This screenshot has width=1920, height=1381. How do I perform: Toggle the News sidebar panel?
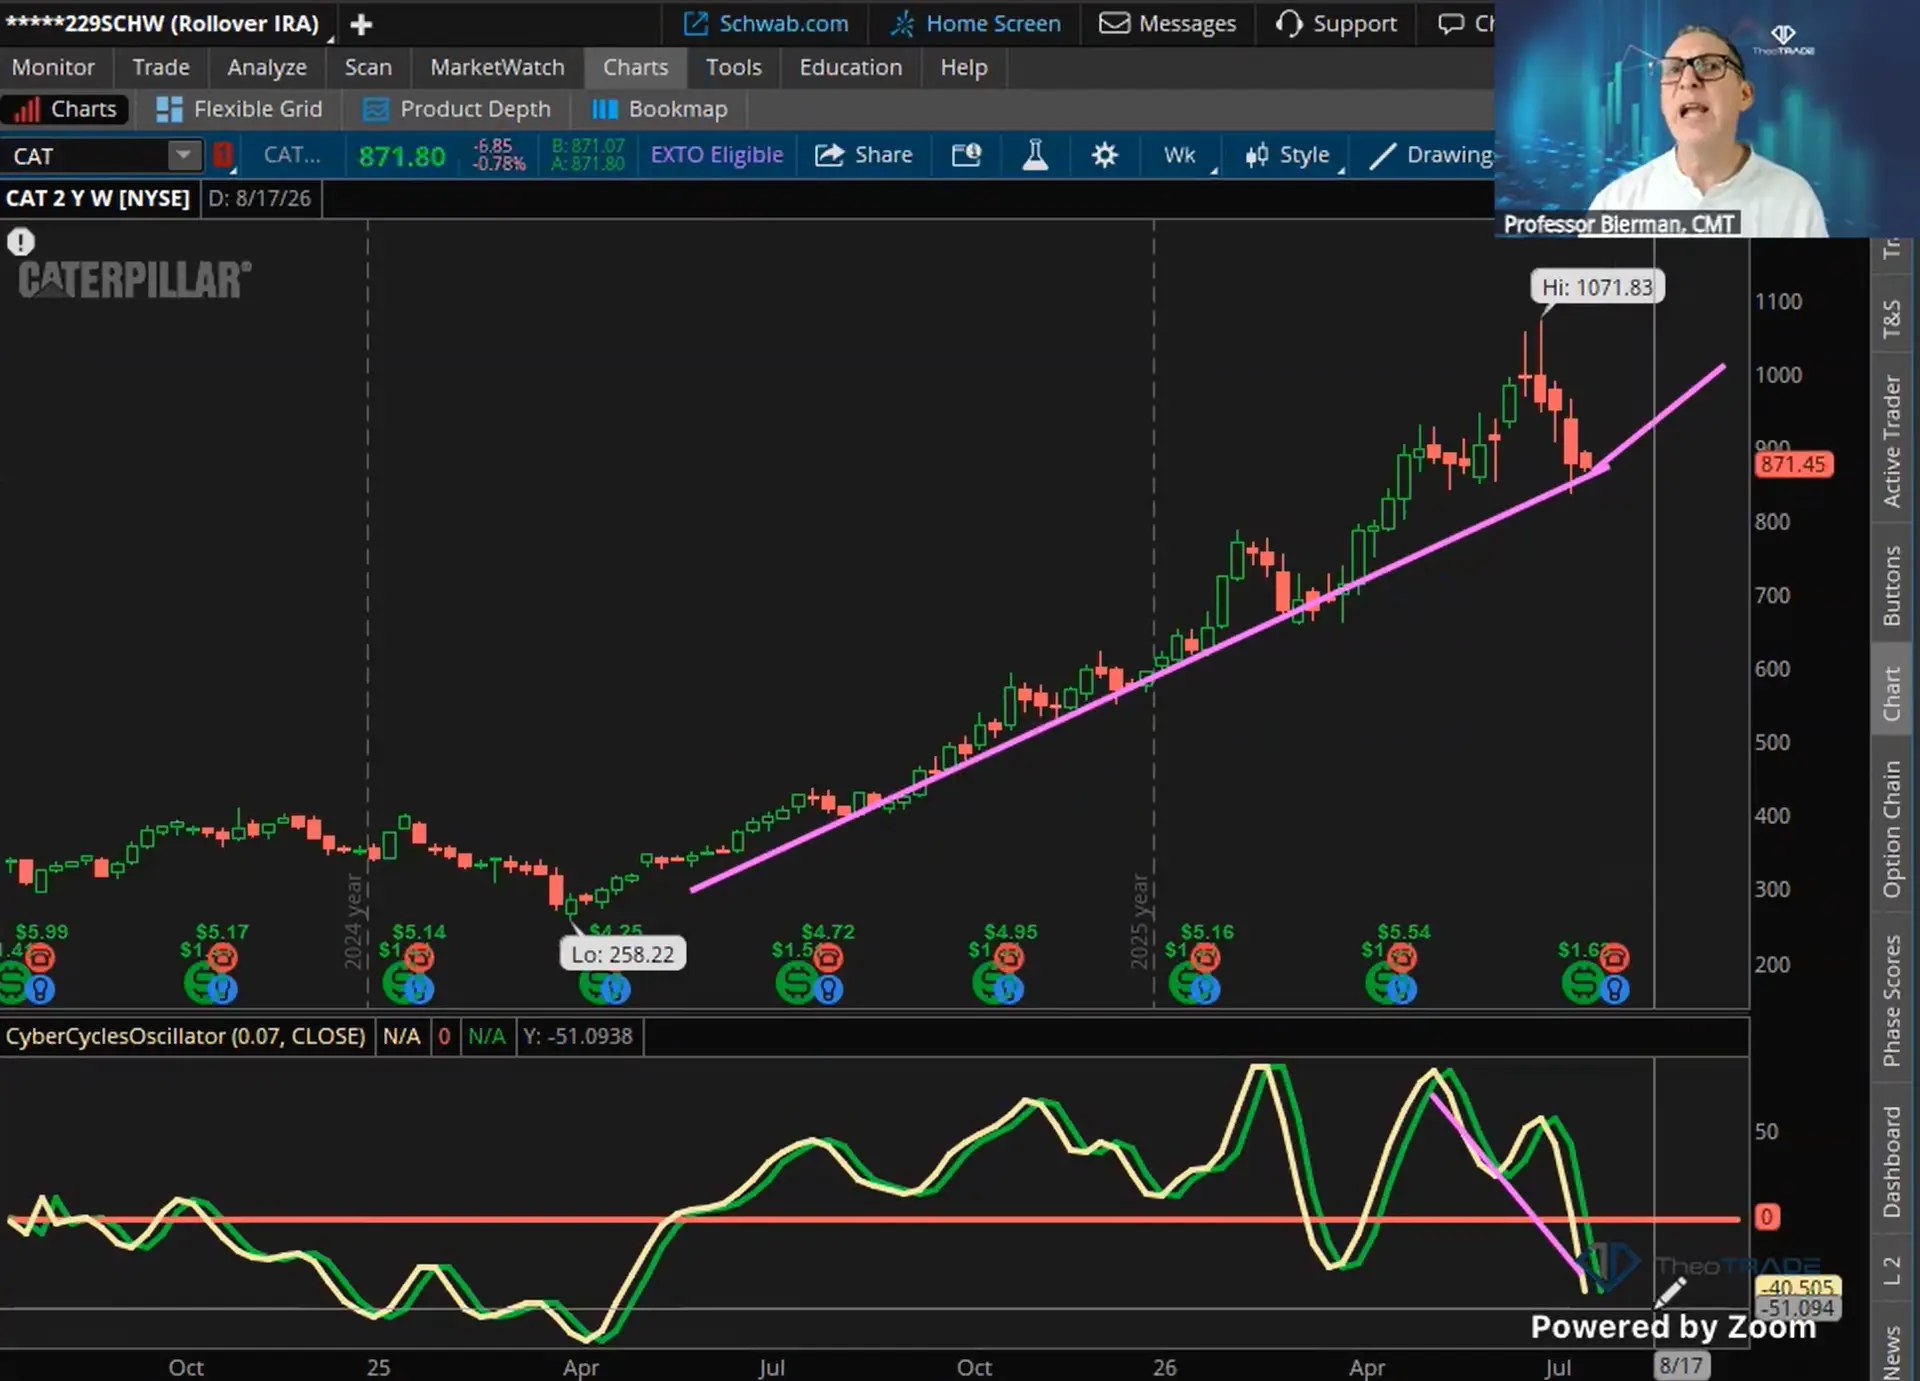pyautogui.click(x=1892, y=1350)
